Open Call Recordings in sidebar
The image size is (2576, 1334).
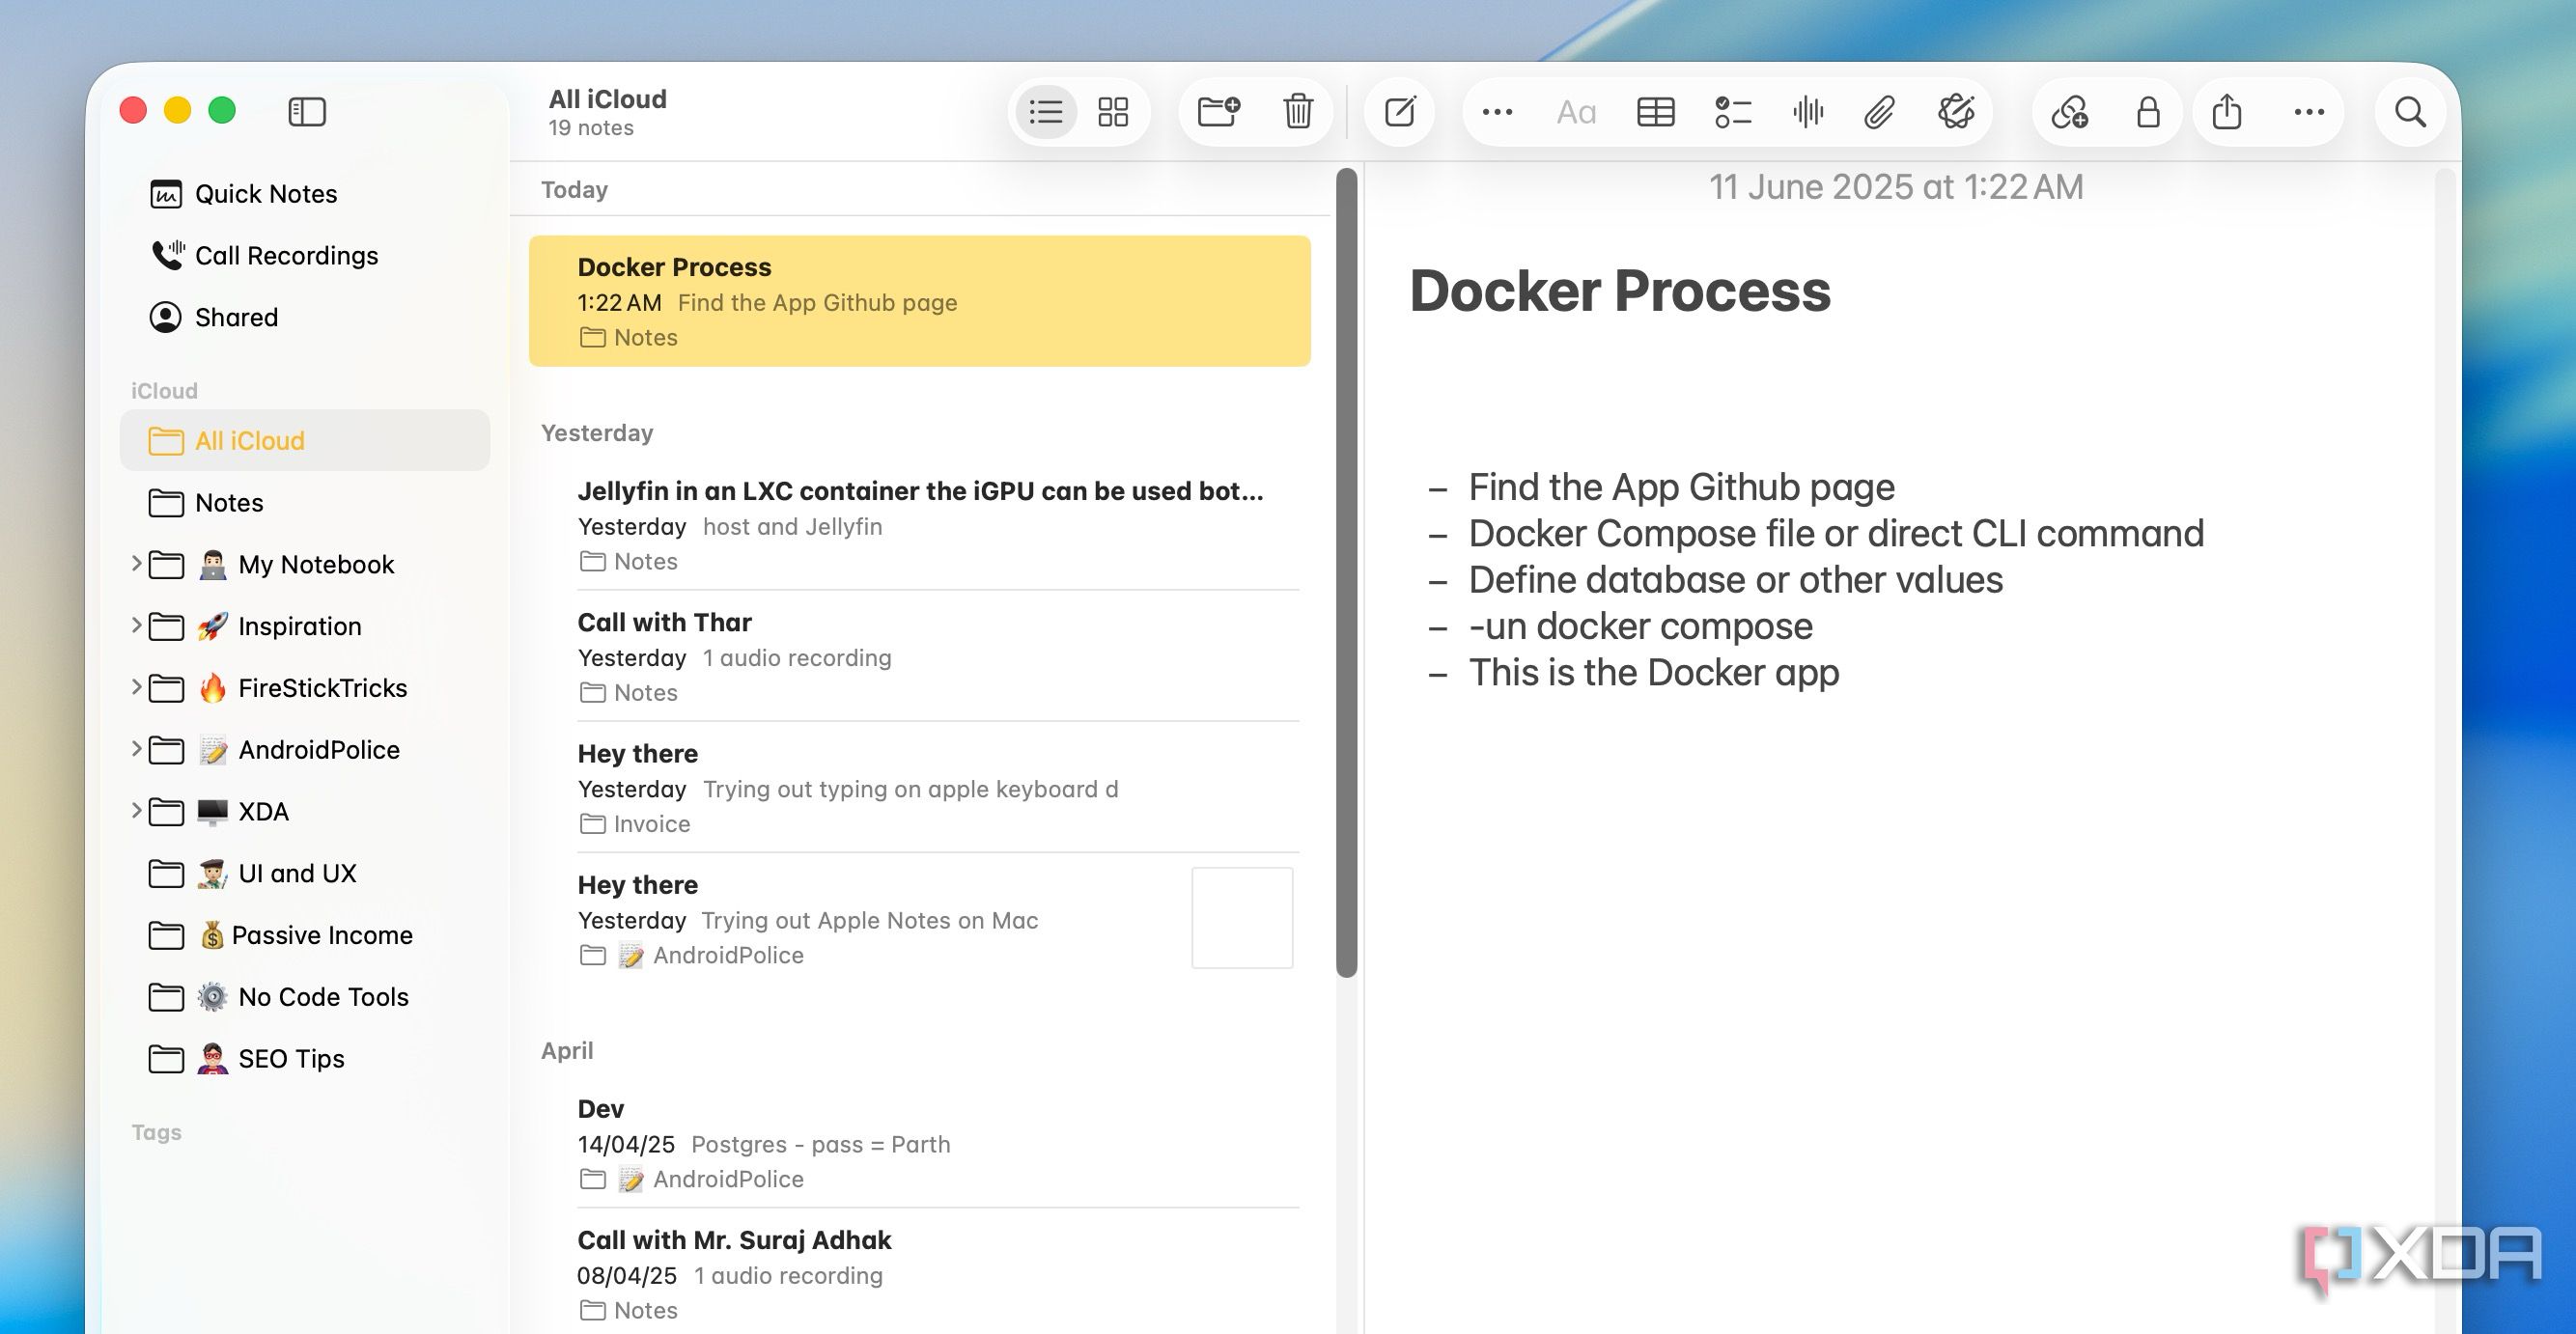305,256
